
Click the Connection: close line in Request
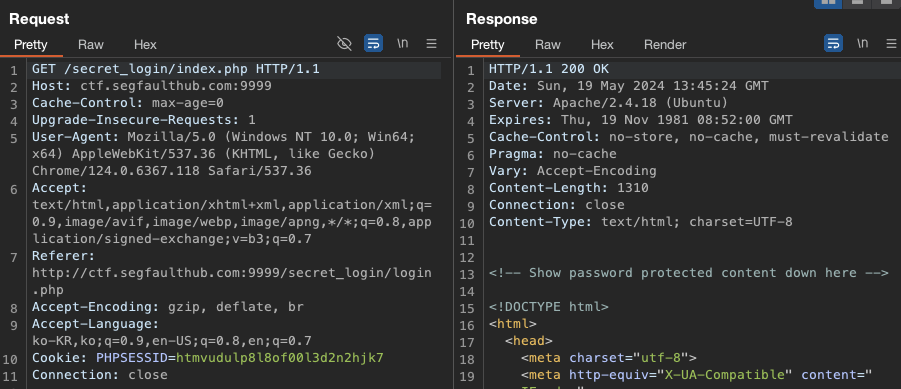99,375
